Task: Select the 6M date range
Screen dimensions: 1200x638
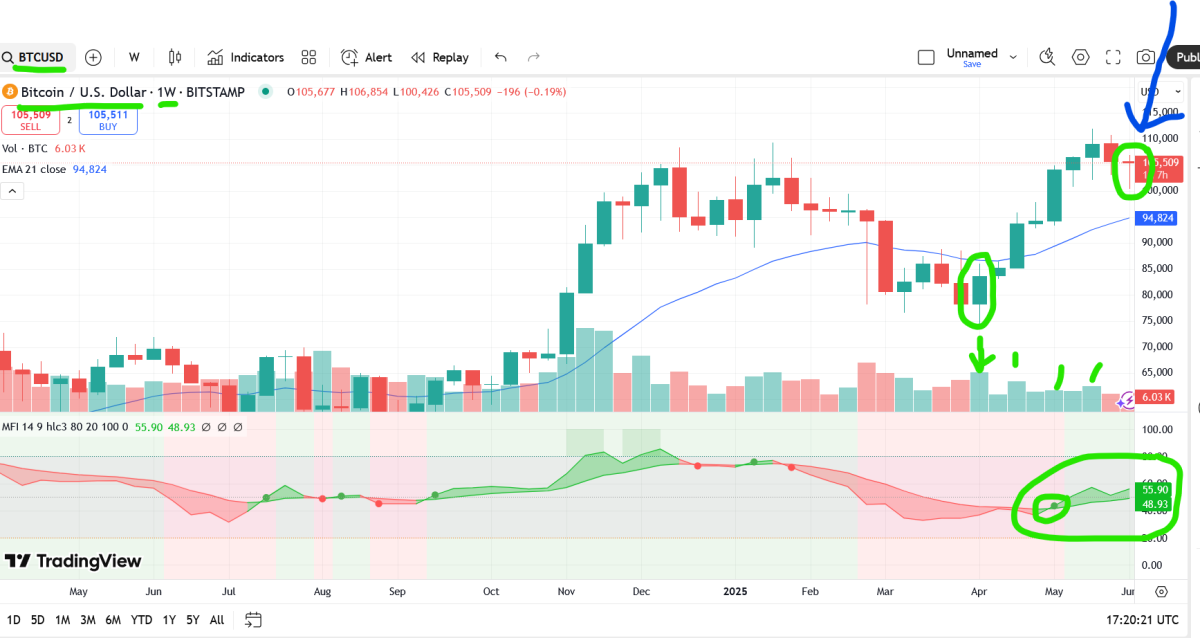Action: [113, 620]
